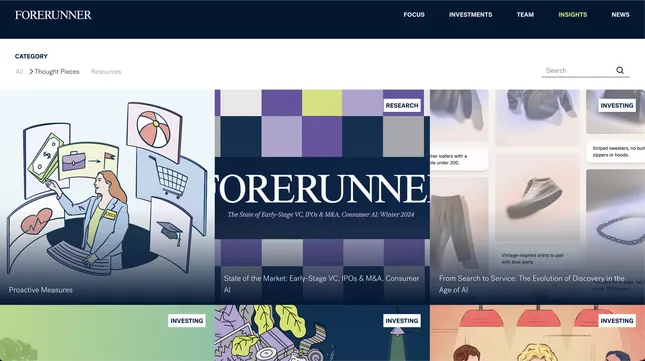Click the chevron arrow beside Thought Pieces
This screenshot has width=645, height=361.
pyautogui.click(x=31, y=72)
